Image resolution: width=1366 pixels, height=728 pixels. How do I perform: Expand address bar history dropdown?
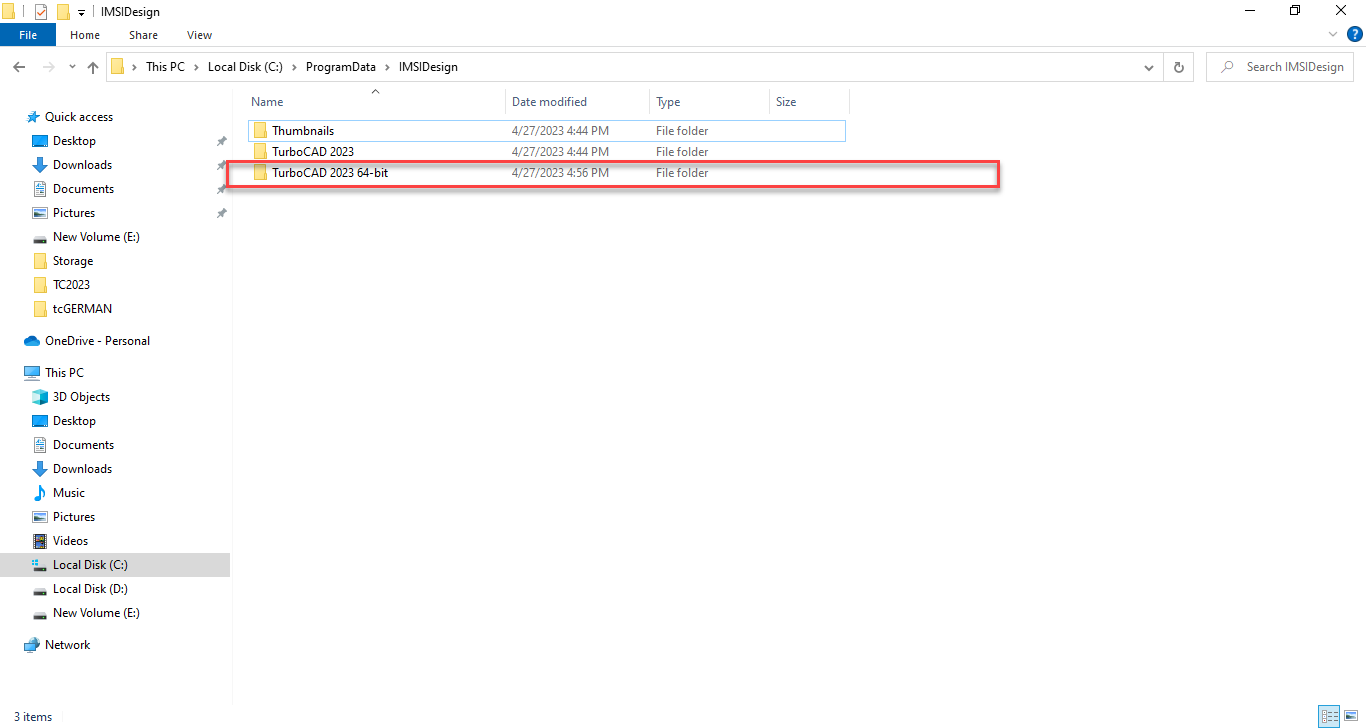[x=1148, y=67]
